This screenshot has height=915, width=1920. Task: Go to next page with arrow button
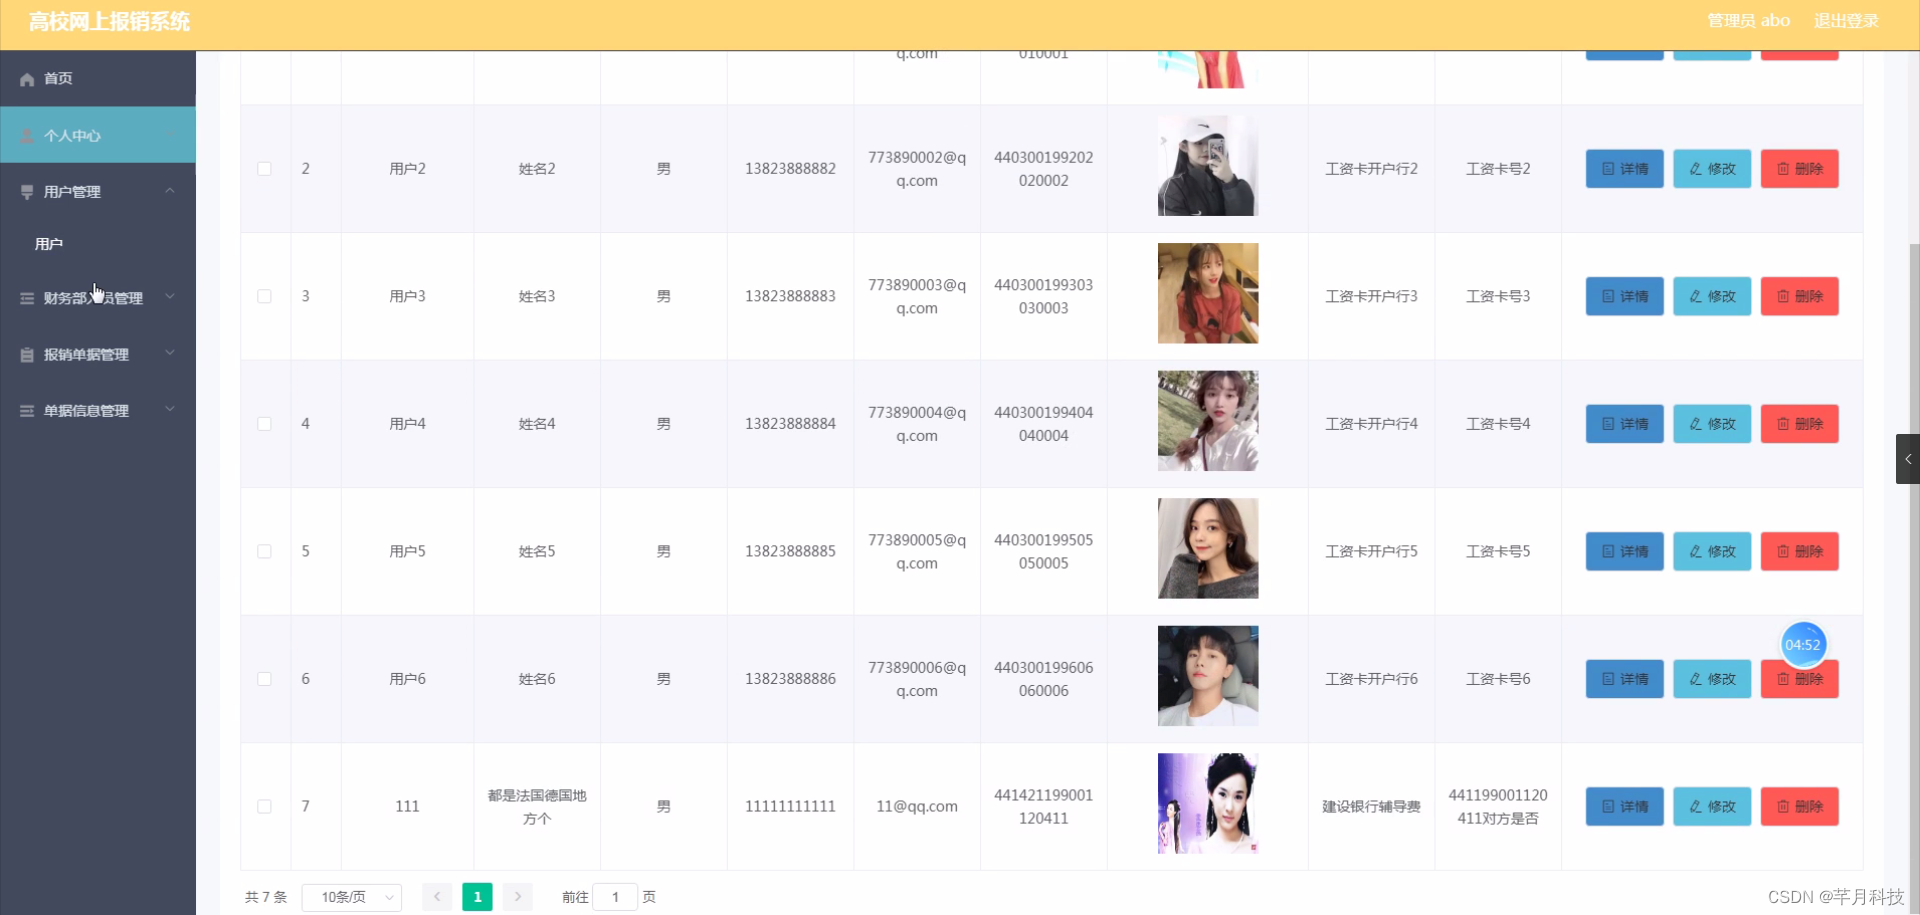tap(517, 897)
